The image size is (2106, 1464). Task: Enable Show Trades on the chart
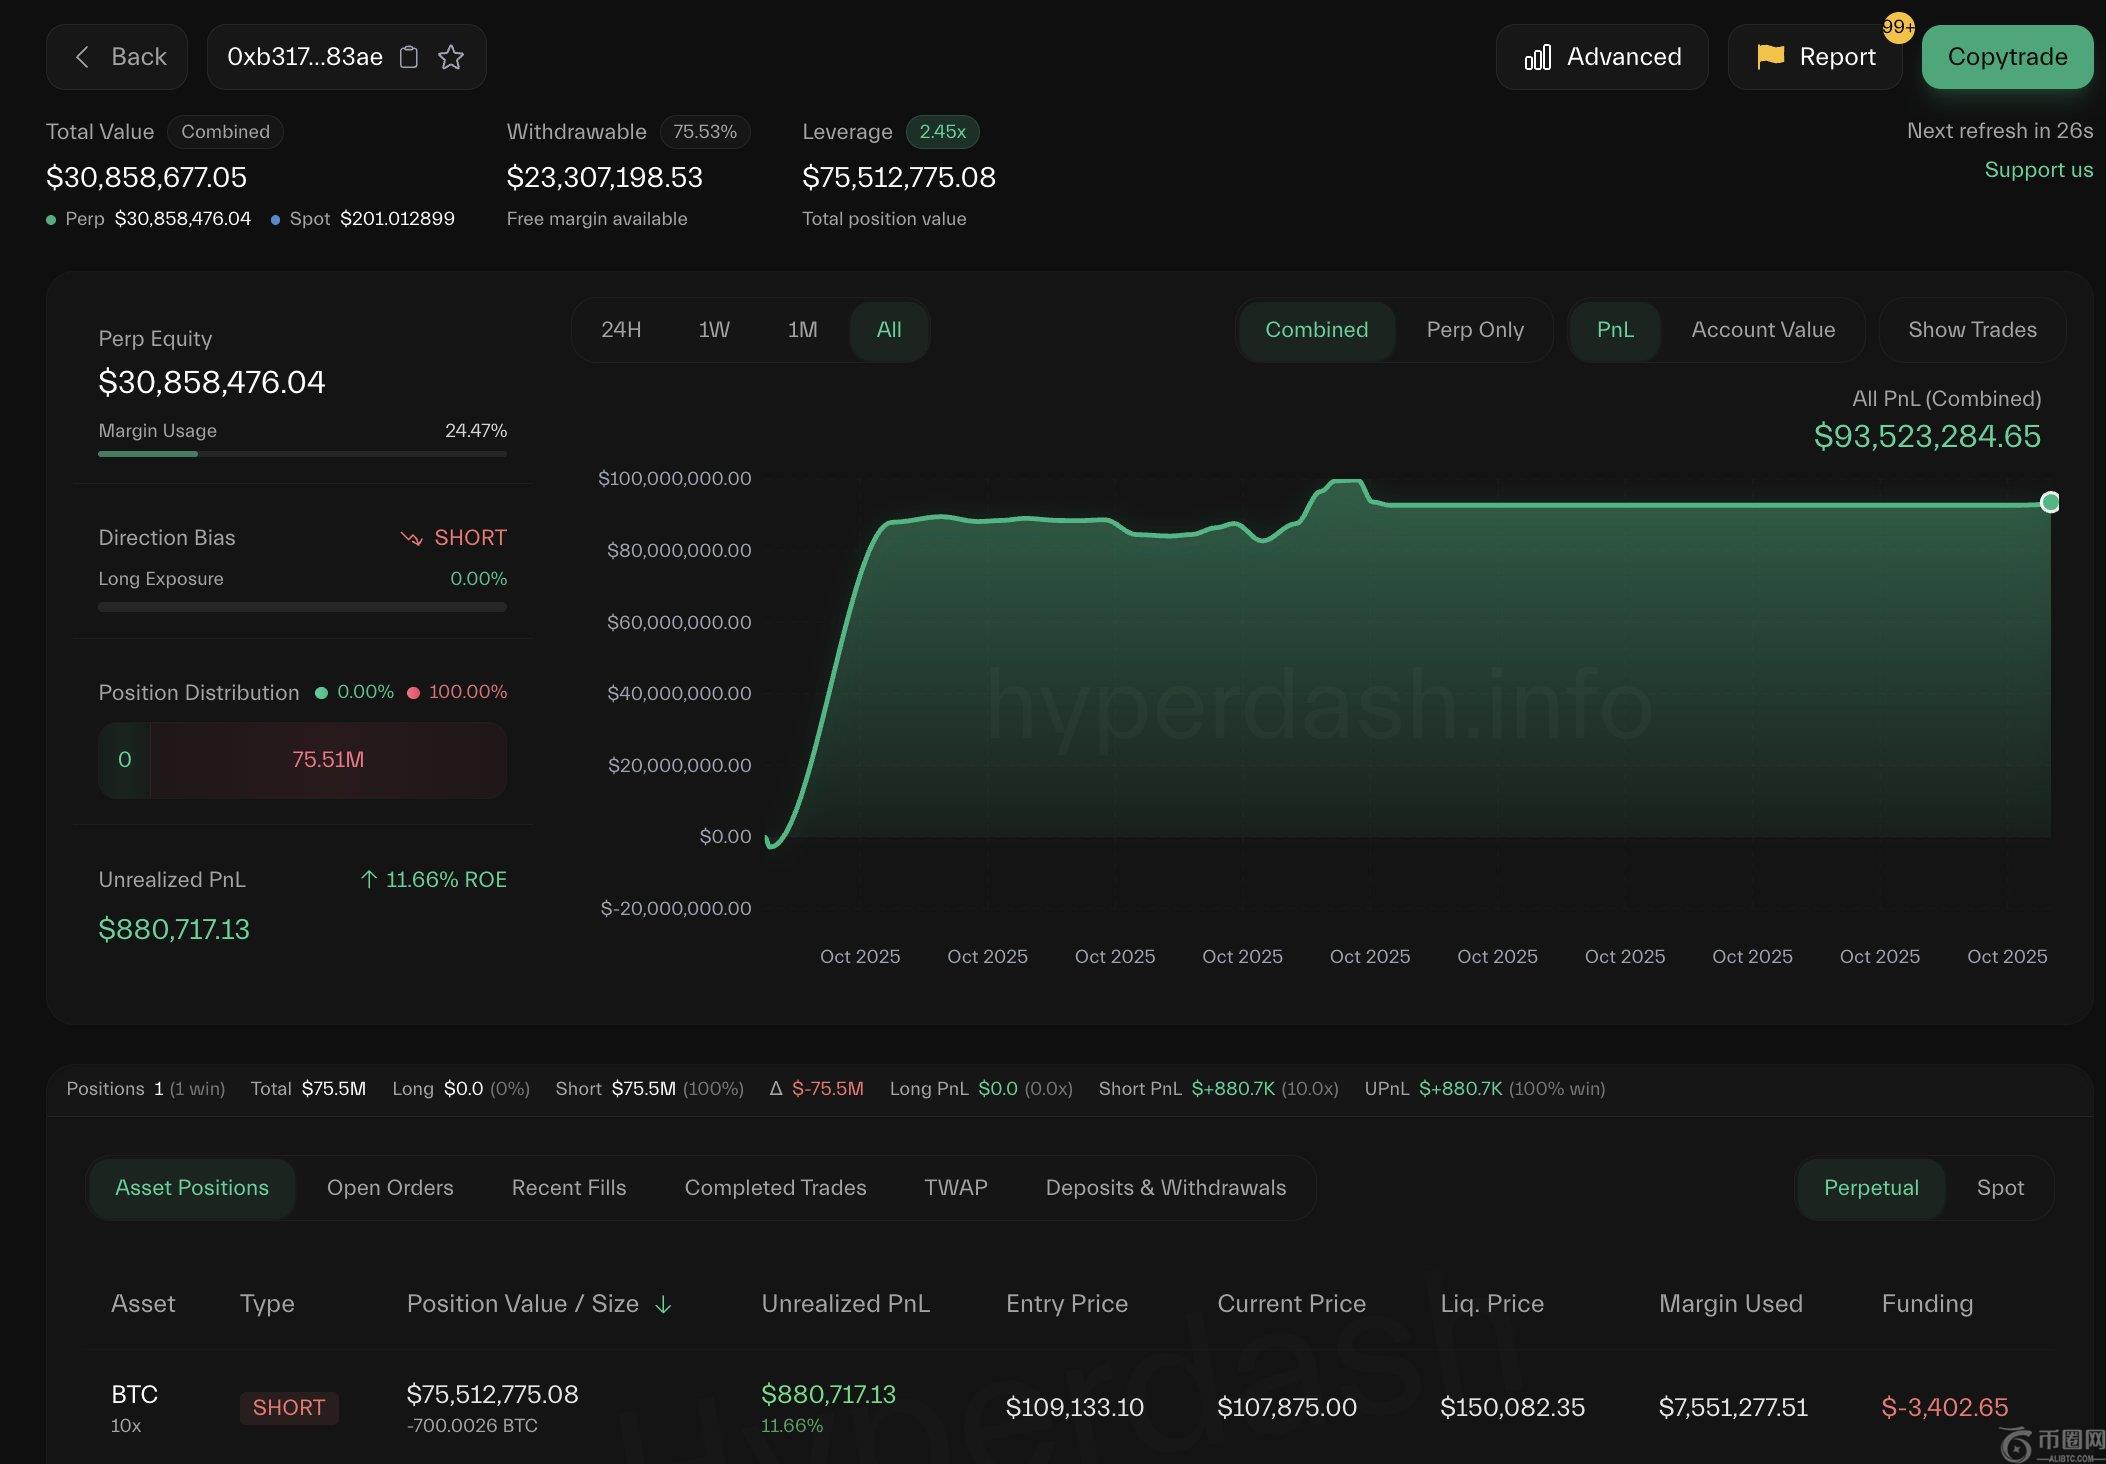1971,330
